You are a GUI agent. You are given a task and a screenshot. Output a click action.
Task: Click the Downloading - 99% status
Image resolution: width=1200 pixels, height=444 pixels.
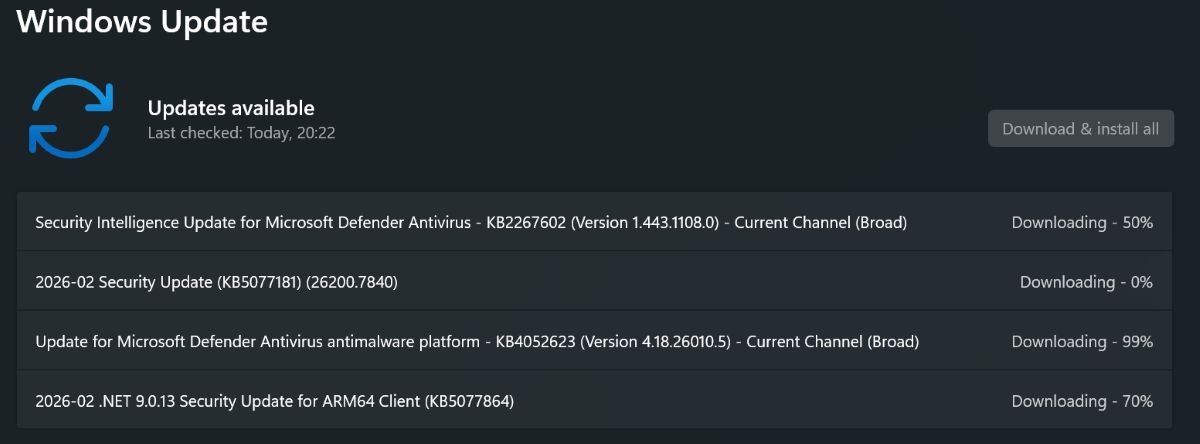click(x=1082, y=342)
